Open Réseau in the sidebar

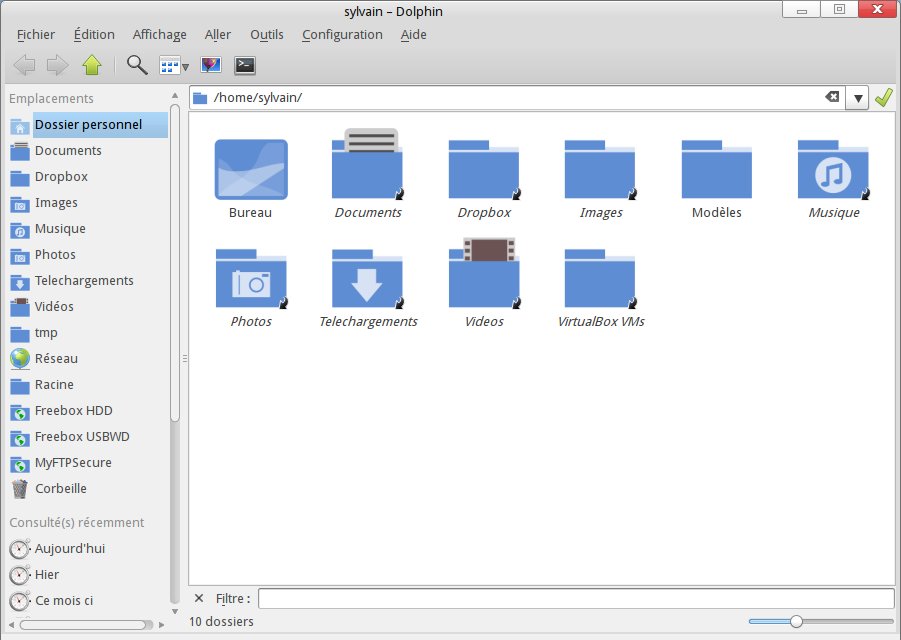pyautogui.click(x=56, y=359)
